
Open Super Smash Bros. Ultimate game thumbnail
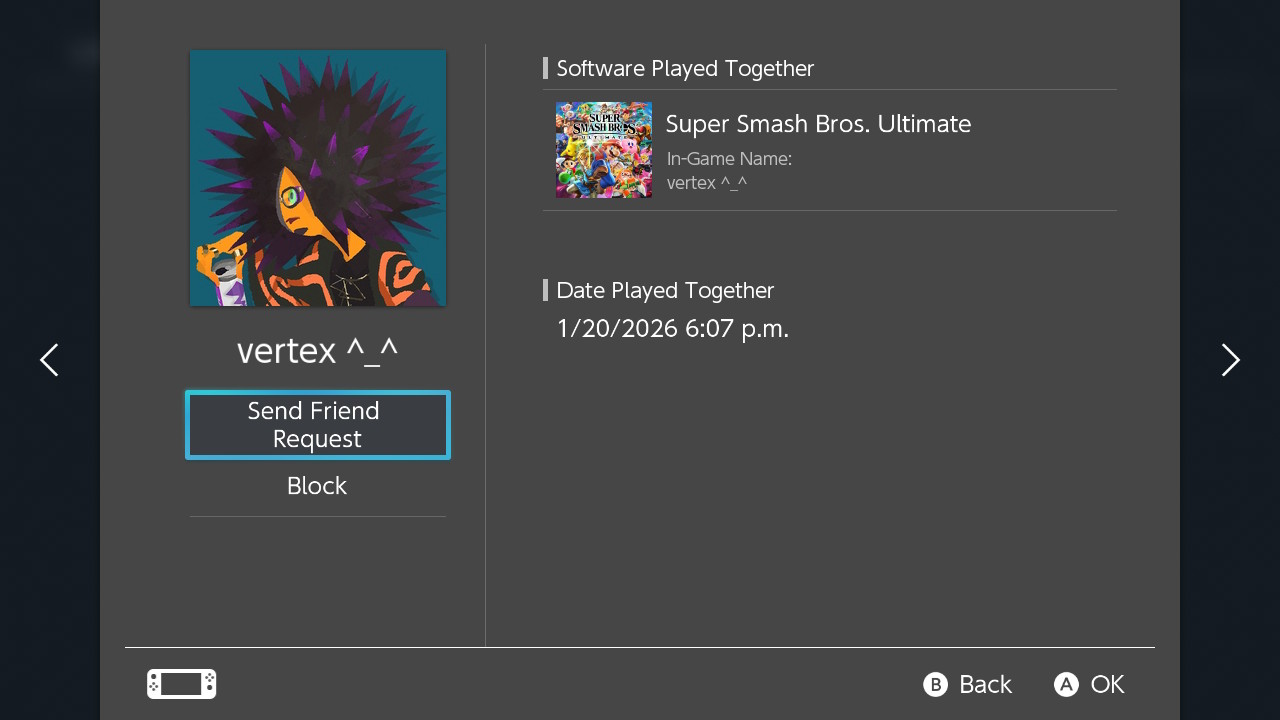(x=604, y=150)
